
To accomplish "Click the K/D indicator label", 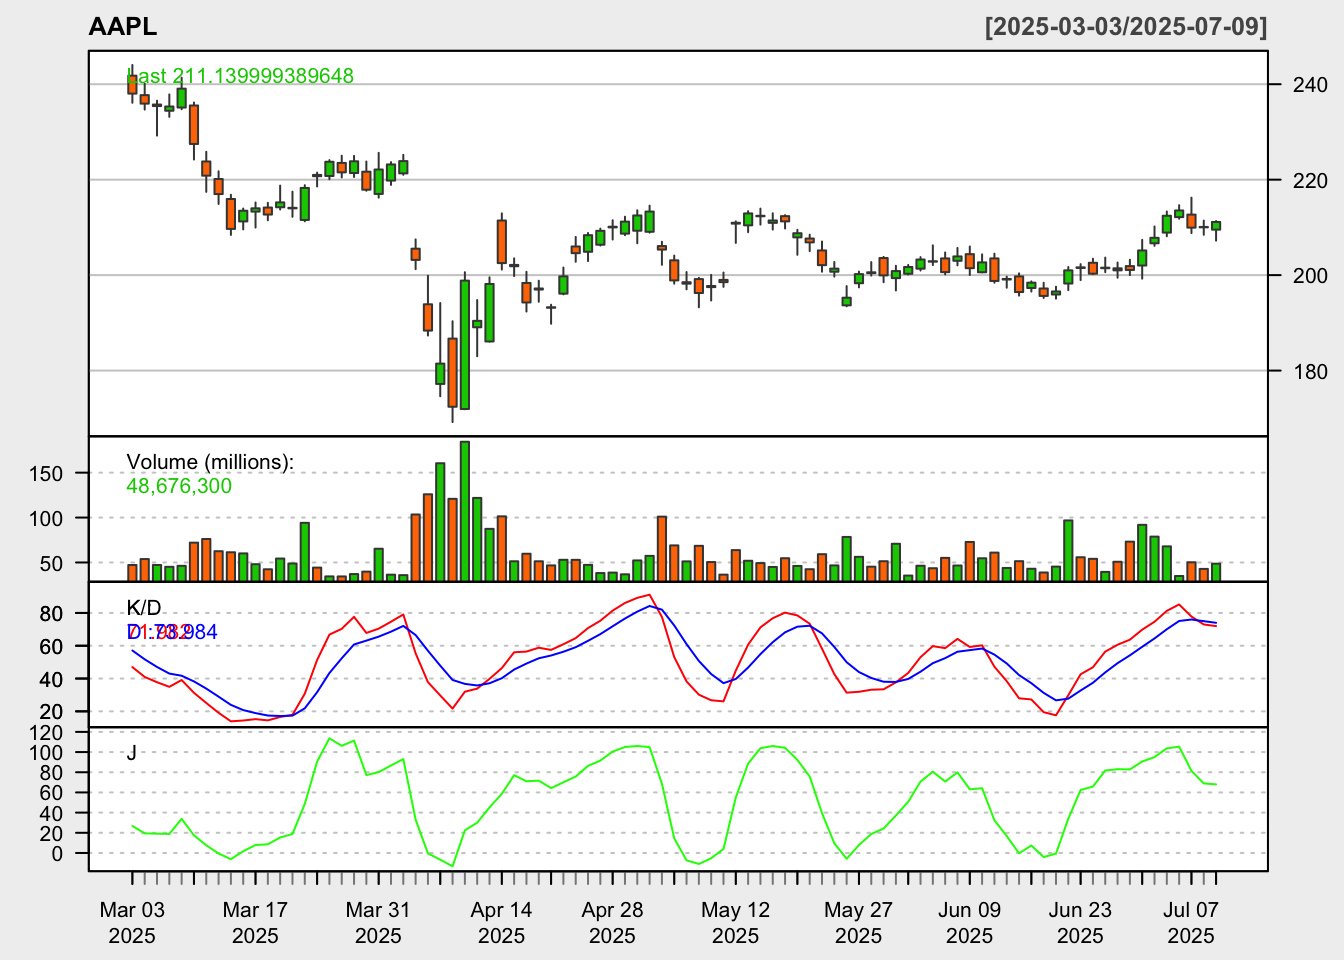I will point(144,608).
